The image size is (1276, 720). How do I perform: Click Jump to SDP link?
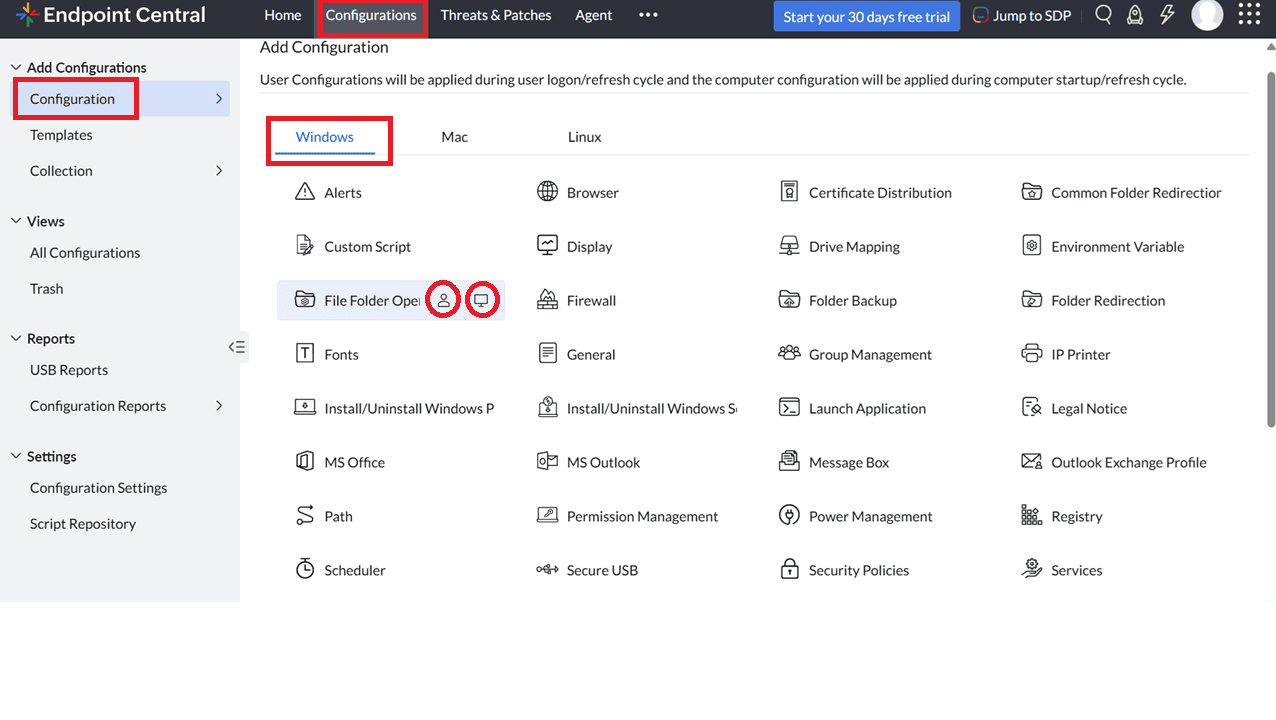point(1022,15)
